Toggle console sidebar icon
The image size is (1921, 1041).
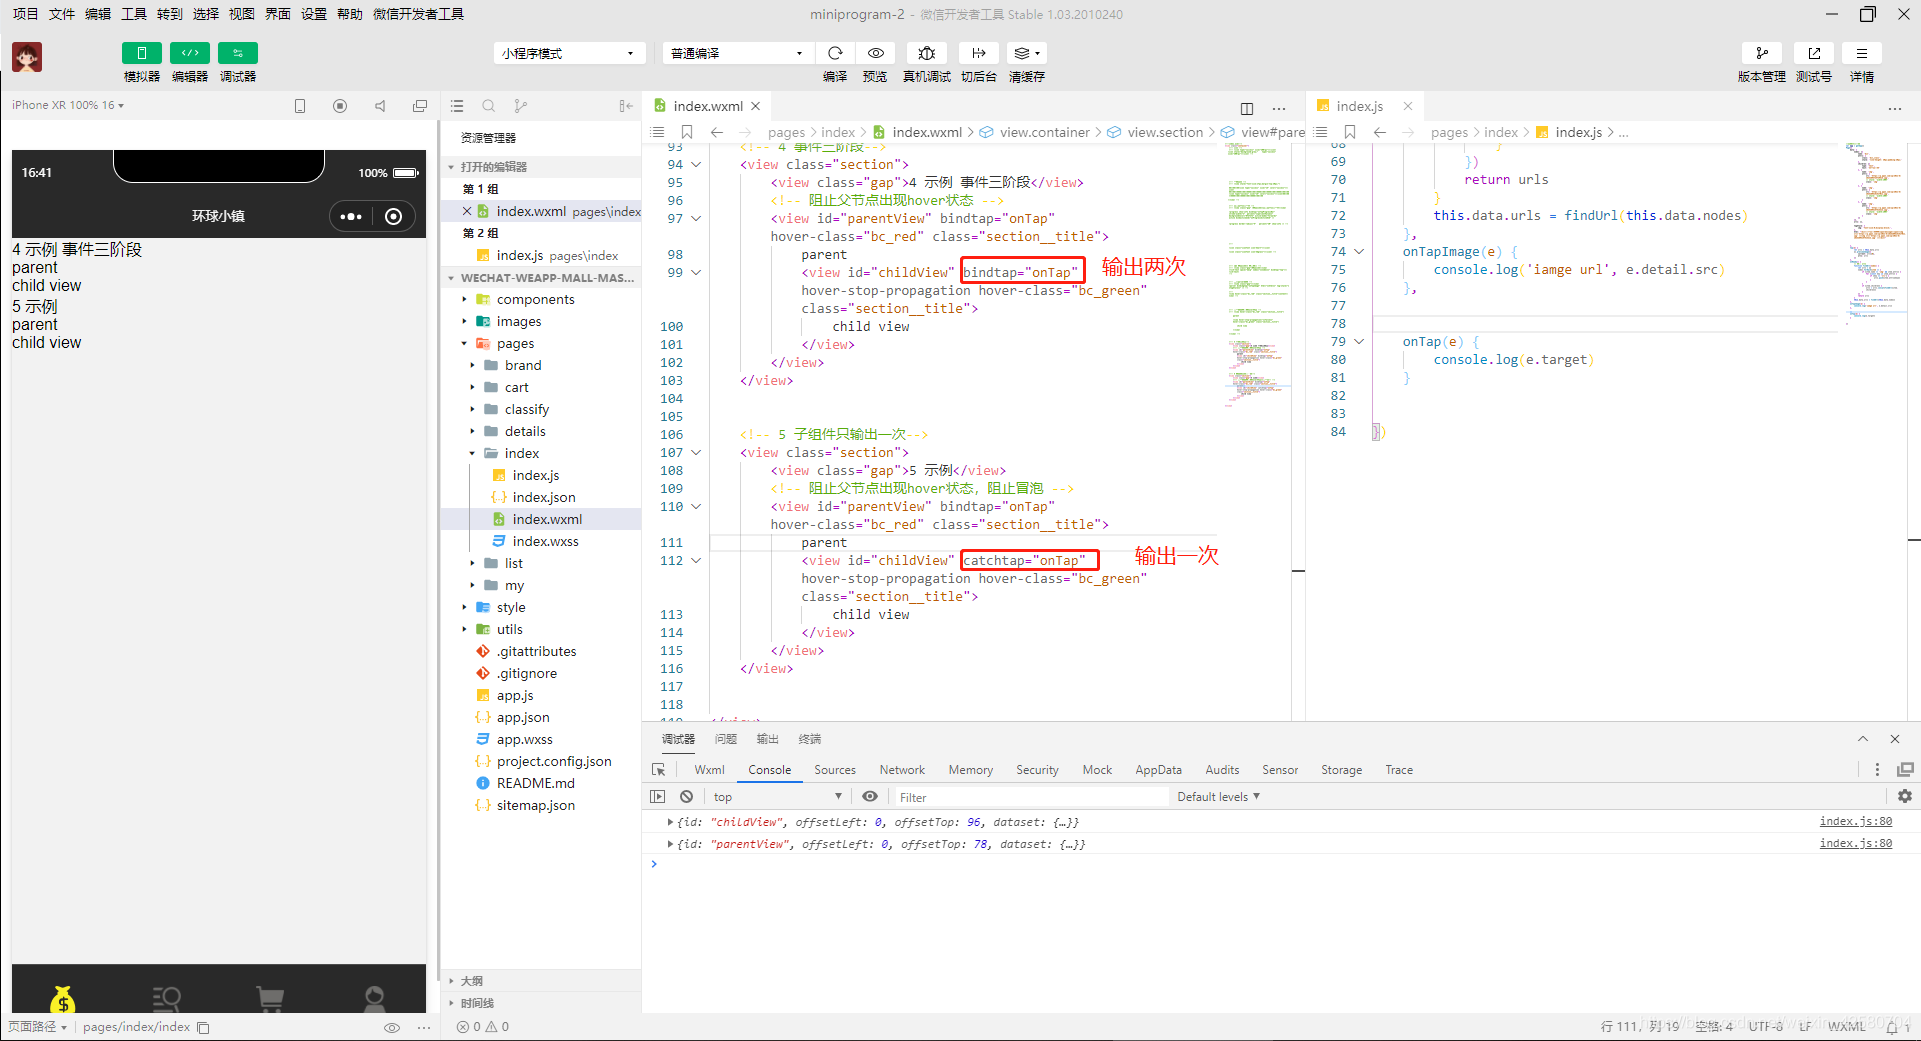(x=657, y=797)
